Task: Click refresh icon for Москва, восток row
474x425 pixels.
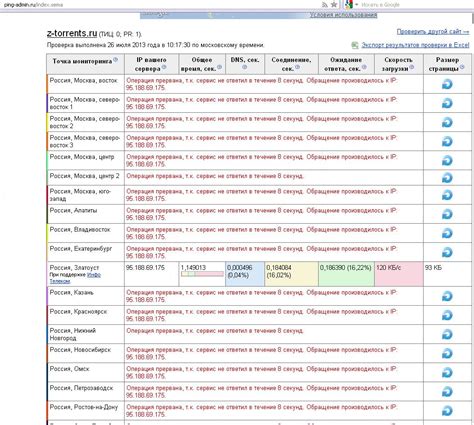Action: click(447, 84)
